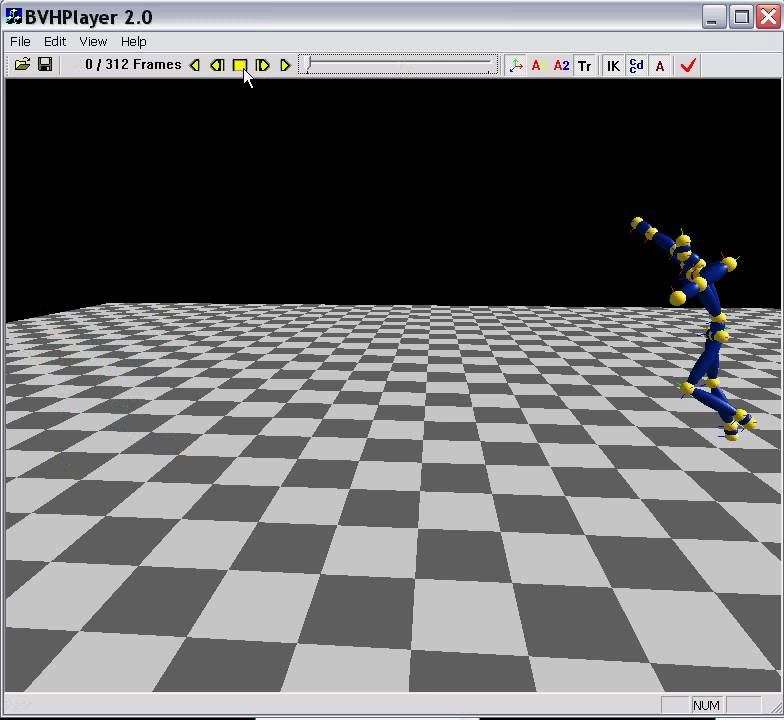Step back one frame
The width and height of the screenshot is (784, 720).
pos(217,66)
